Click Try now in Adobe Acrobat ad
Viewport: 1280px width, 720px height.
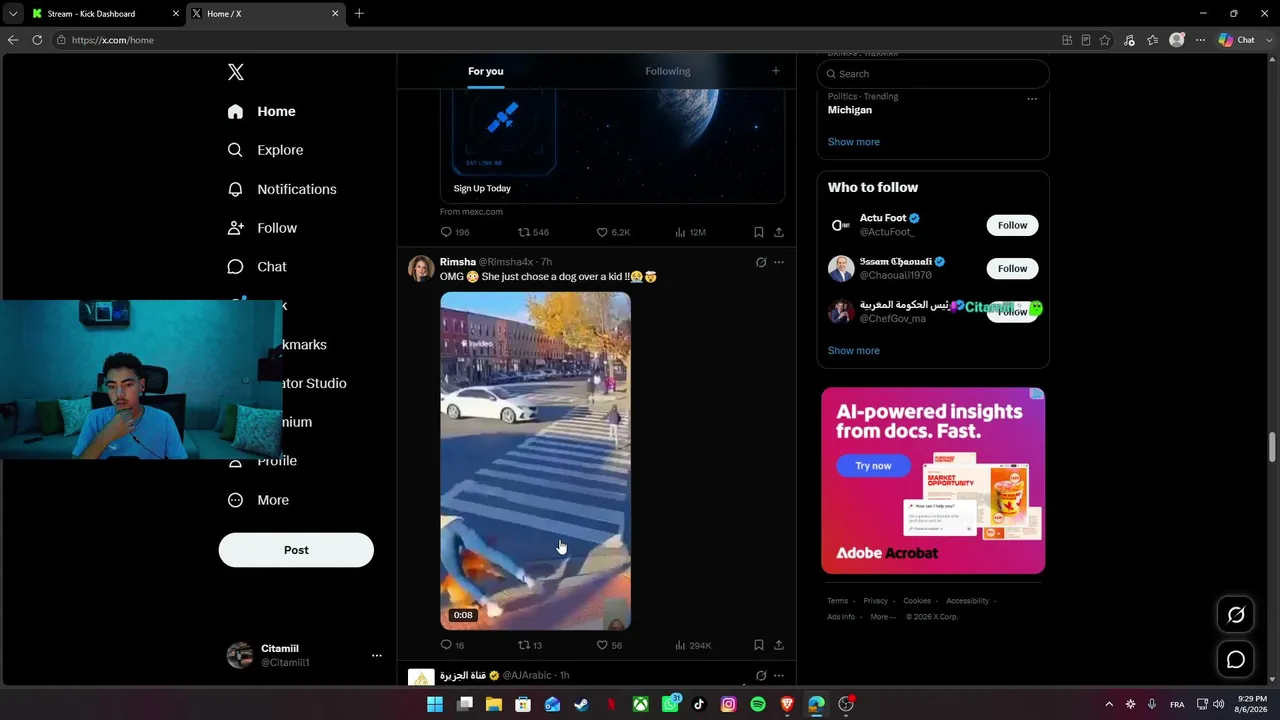pos(873,466)
